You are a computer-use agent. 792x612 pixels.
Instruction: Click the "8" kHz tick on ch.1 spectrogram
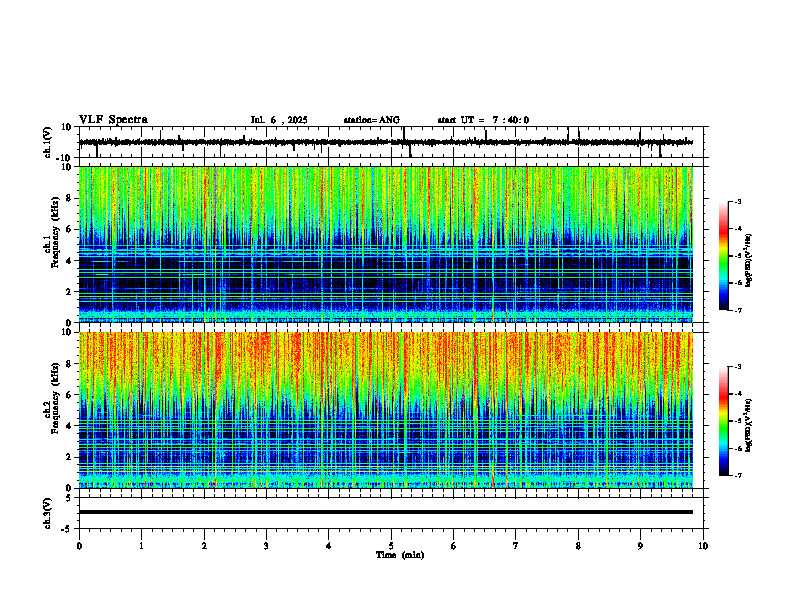tap(70, 198)
